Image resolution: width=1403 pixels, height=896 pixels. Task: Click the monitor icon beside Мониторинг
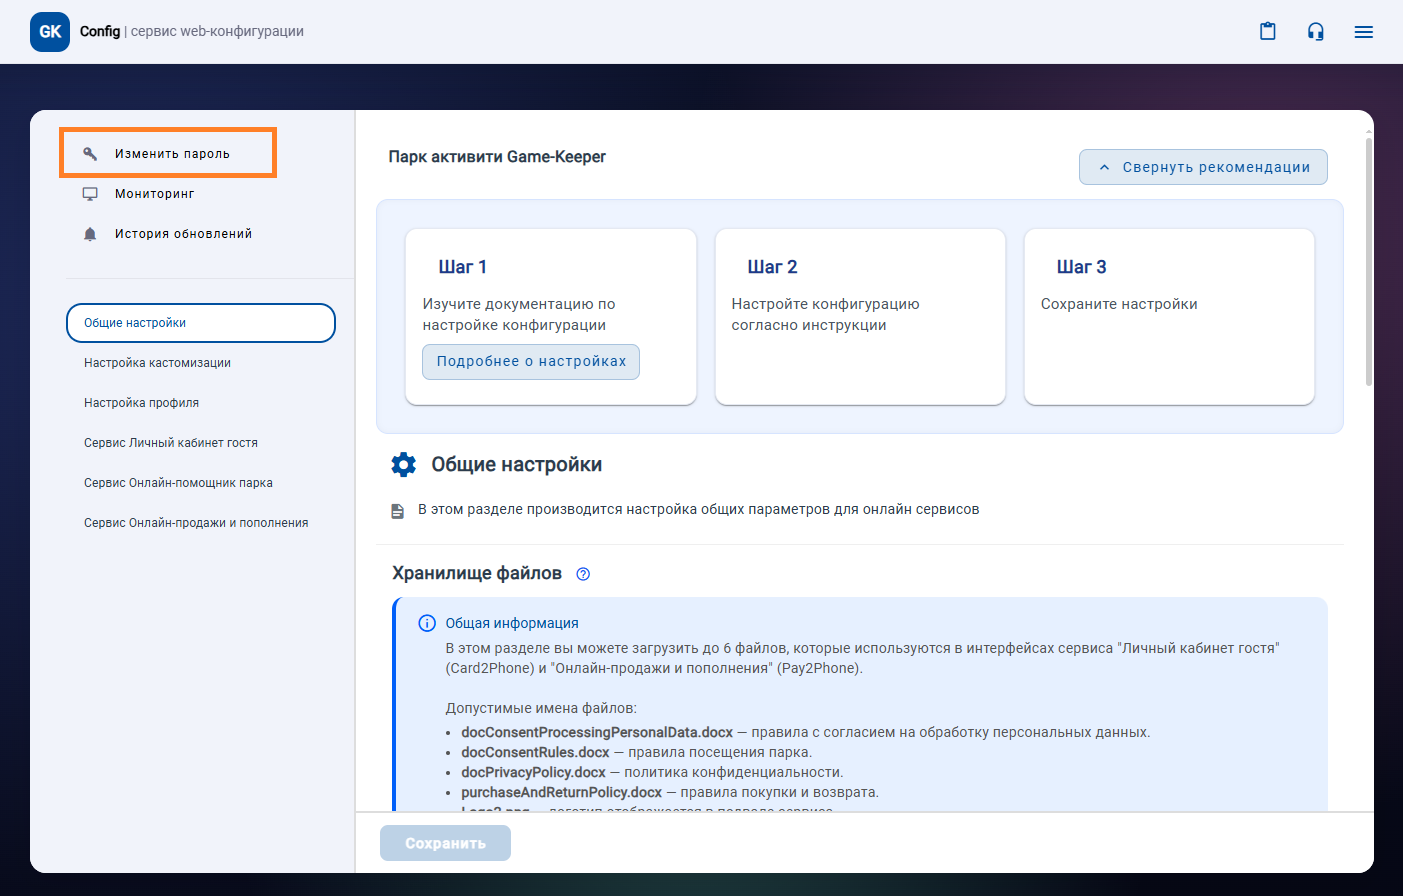click(90, 194)
